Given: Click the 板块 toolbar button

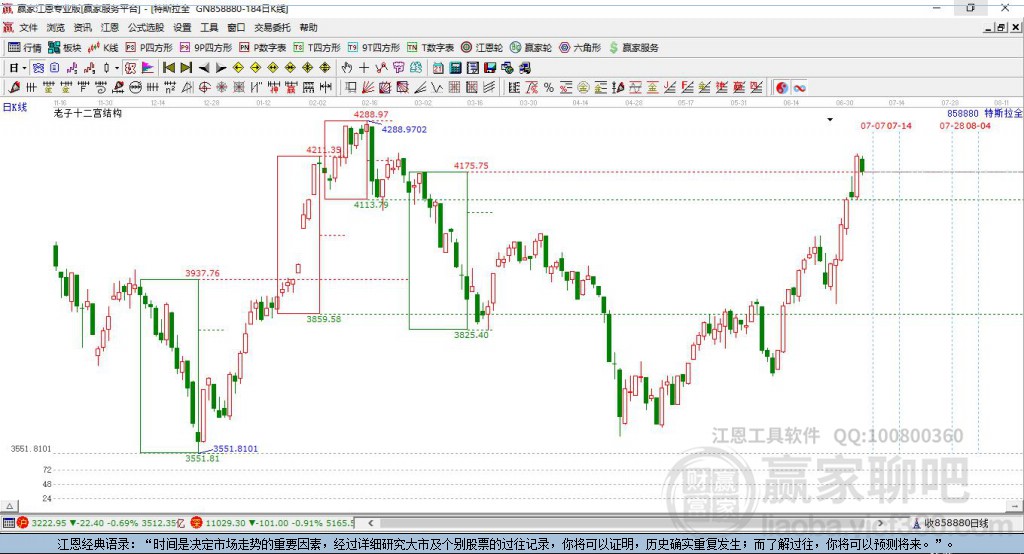Looking at the screenshot, I should pos(65,48).
